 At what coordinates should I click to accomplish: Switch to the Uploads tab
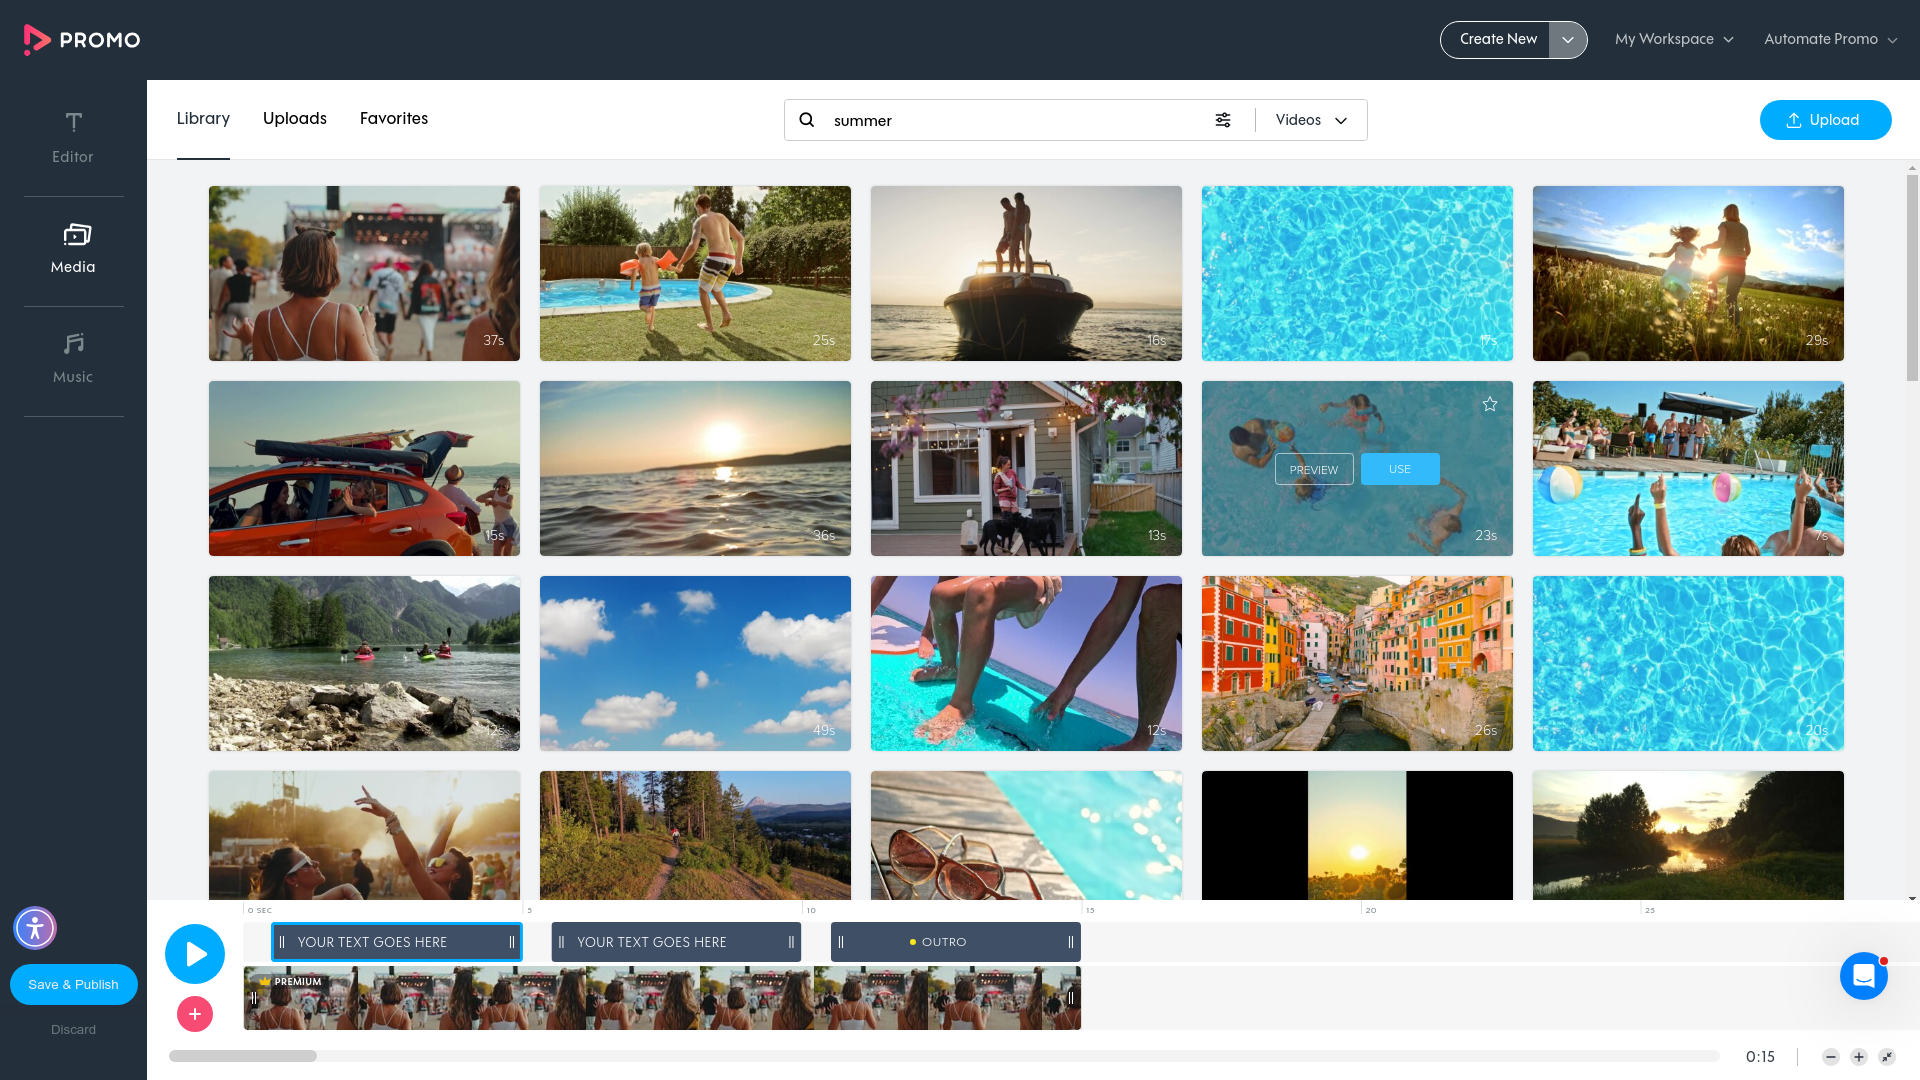pyautogui.click(x=295, y=118)
